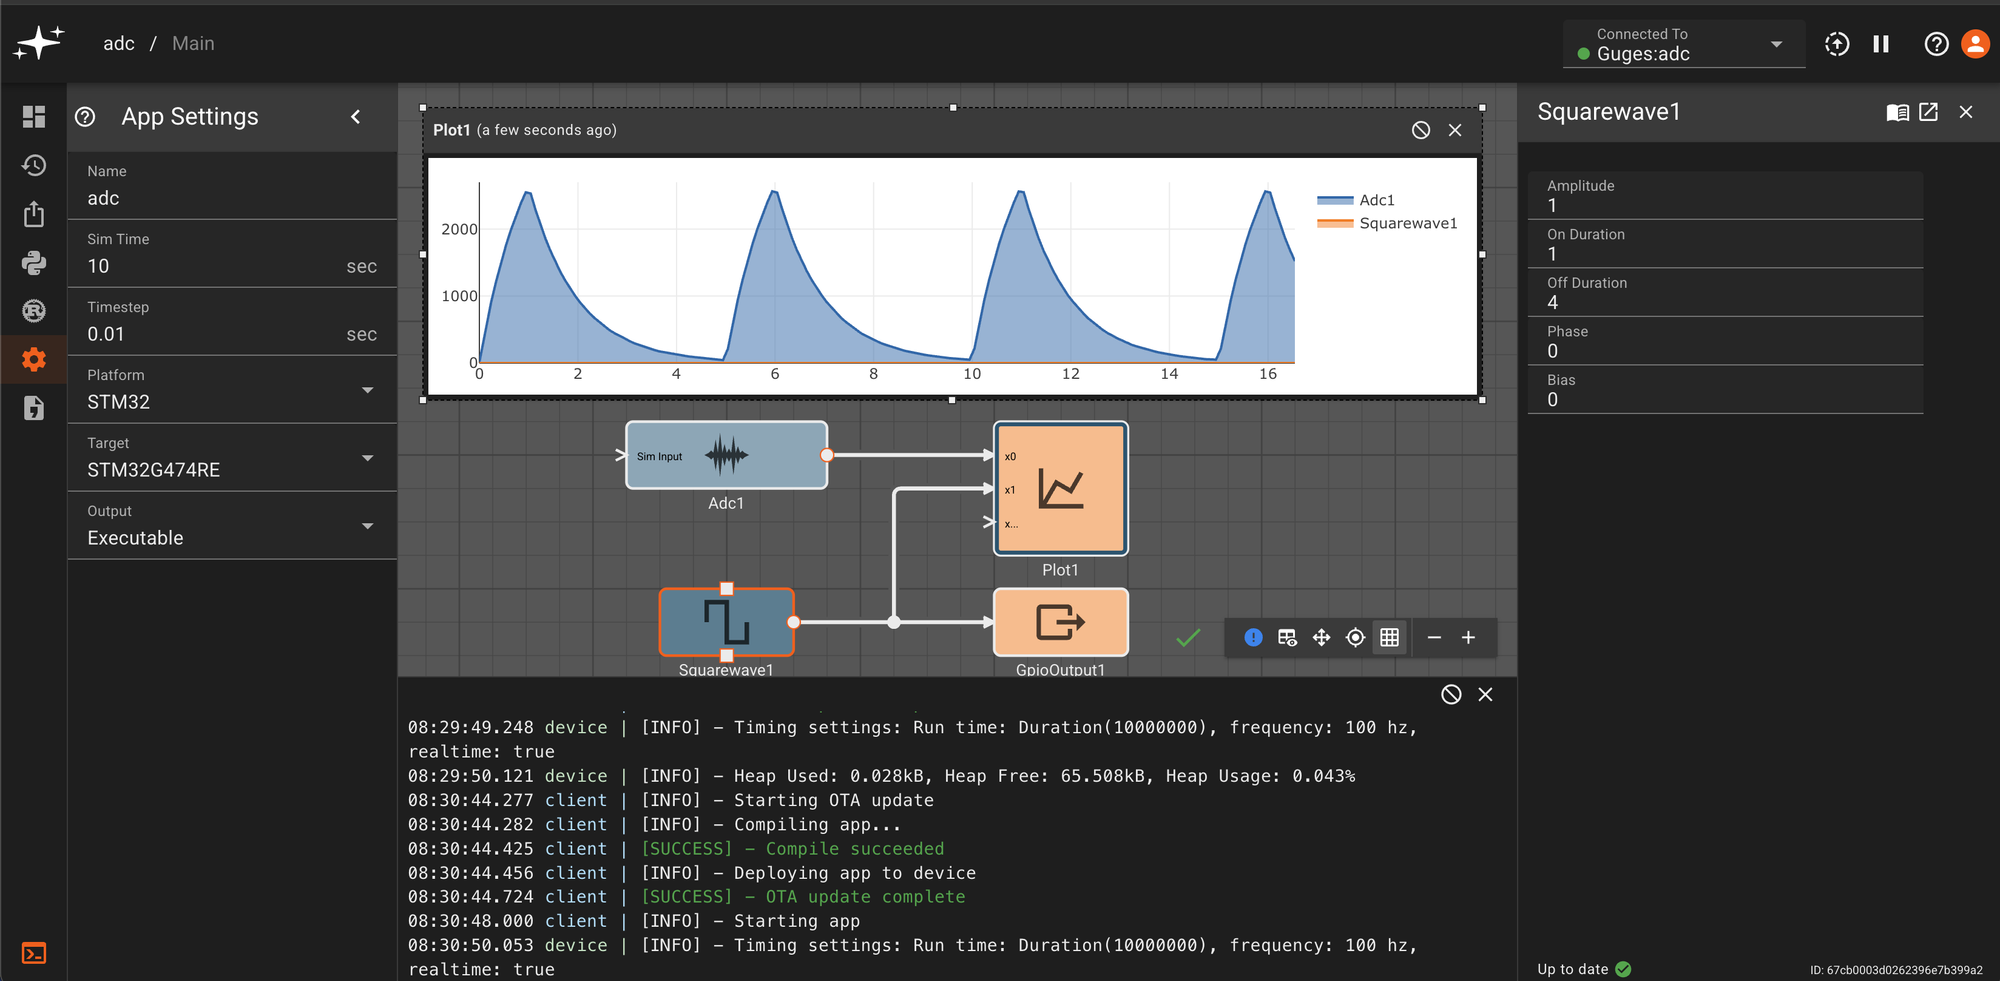This screenshot has height=981, width=2000.
Task: Open Squarewave1 documentation book icon
Action: pyautogui.click(x=1897, y=112)
